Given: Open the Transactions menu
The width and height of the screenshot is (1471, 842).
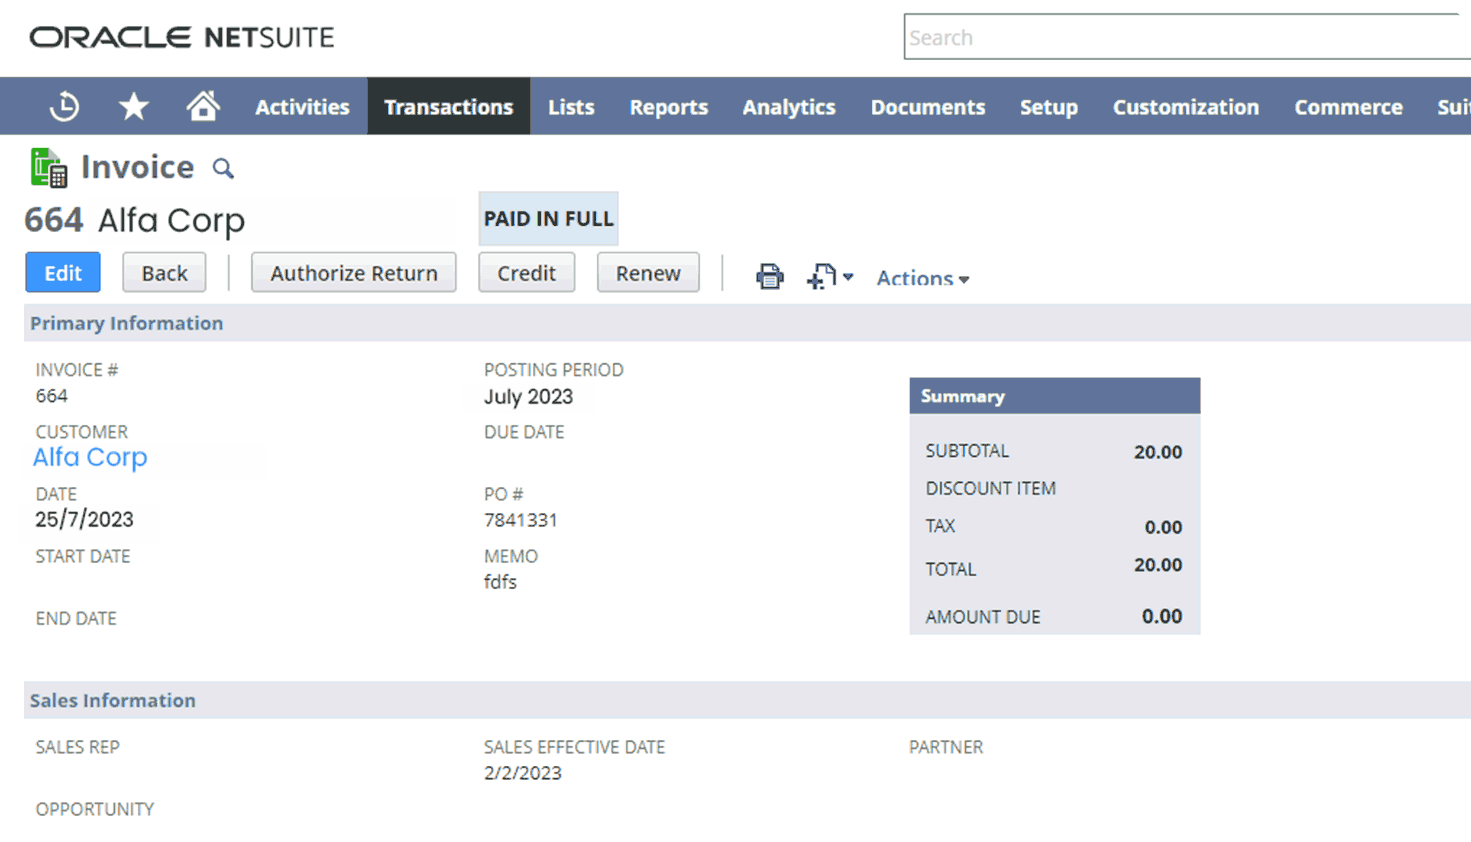Looking at the screenshot, I should pyautogui.click(x=448, y=107).
